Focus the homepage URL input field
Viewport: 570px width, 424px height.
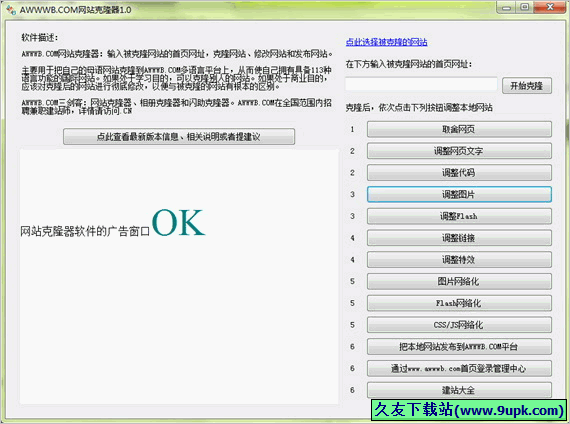[x=421, y=84]
